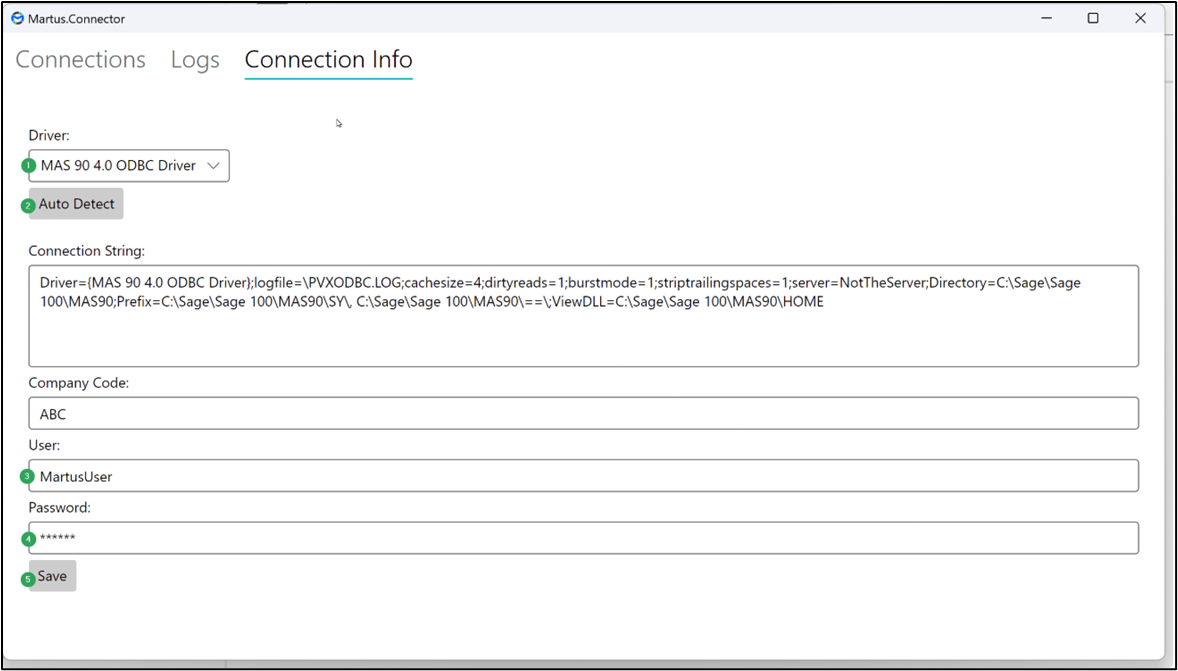
Task: Click the Martus.Connector window title text
Action: [77, 19]
